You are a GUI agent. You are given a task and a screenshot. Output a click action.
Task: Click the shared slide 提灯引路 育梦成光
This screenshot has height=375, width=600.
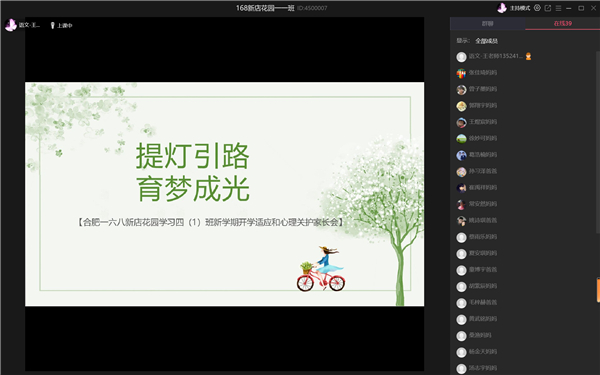(x=224, y=194)
